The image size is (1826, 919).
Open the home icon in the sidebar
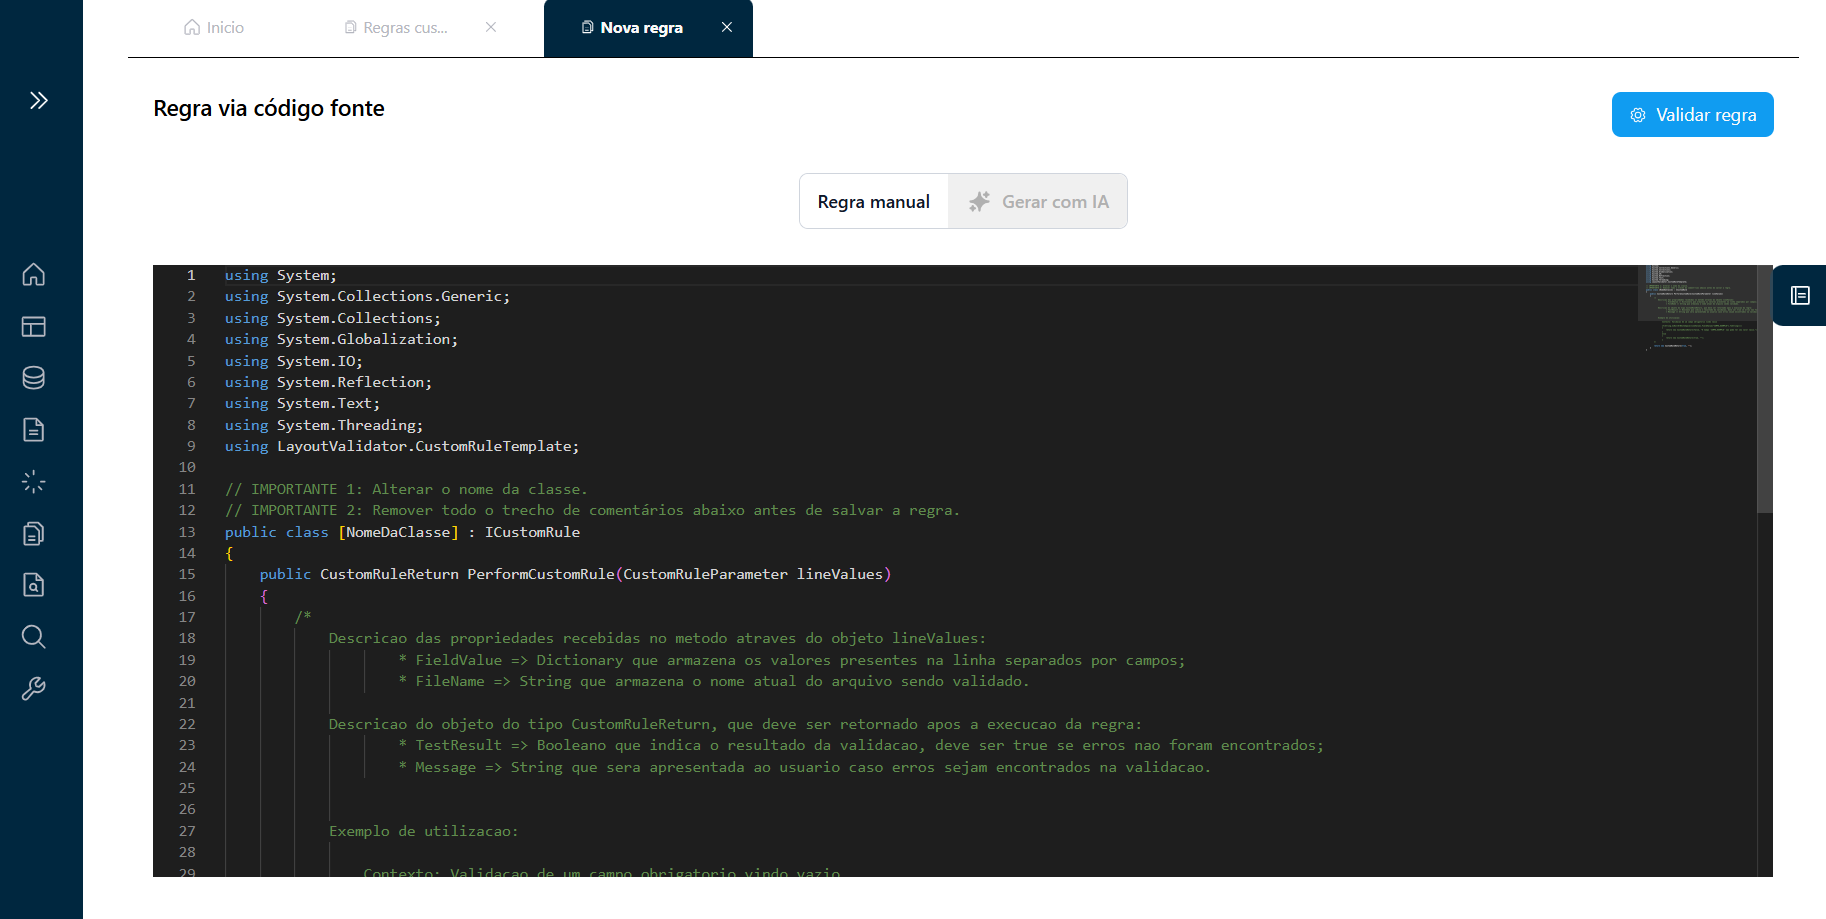pyautogui.click(x=34, y=274)
